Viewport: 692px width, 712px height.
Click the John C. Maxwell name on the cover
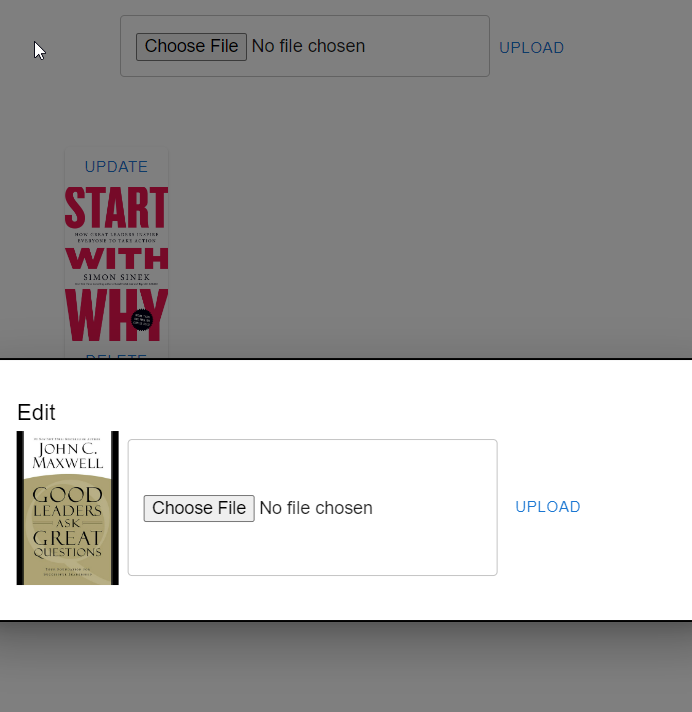point(68,456)
